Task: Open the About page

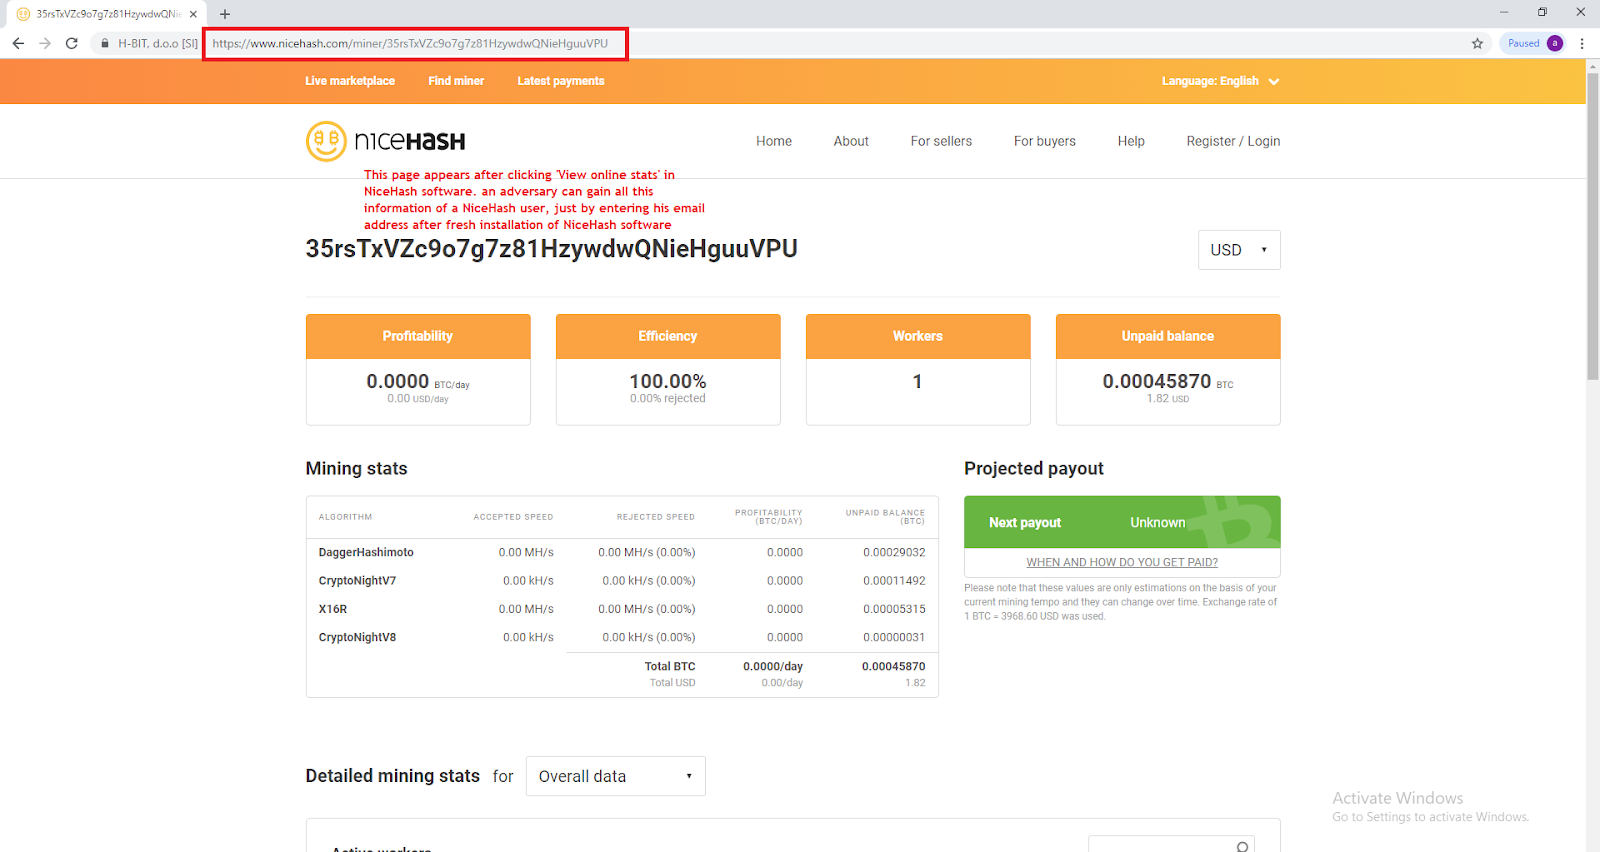Action: (851, 141)
